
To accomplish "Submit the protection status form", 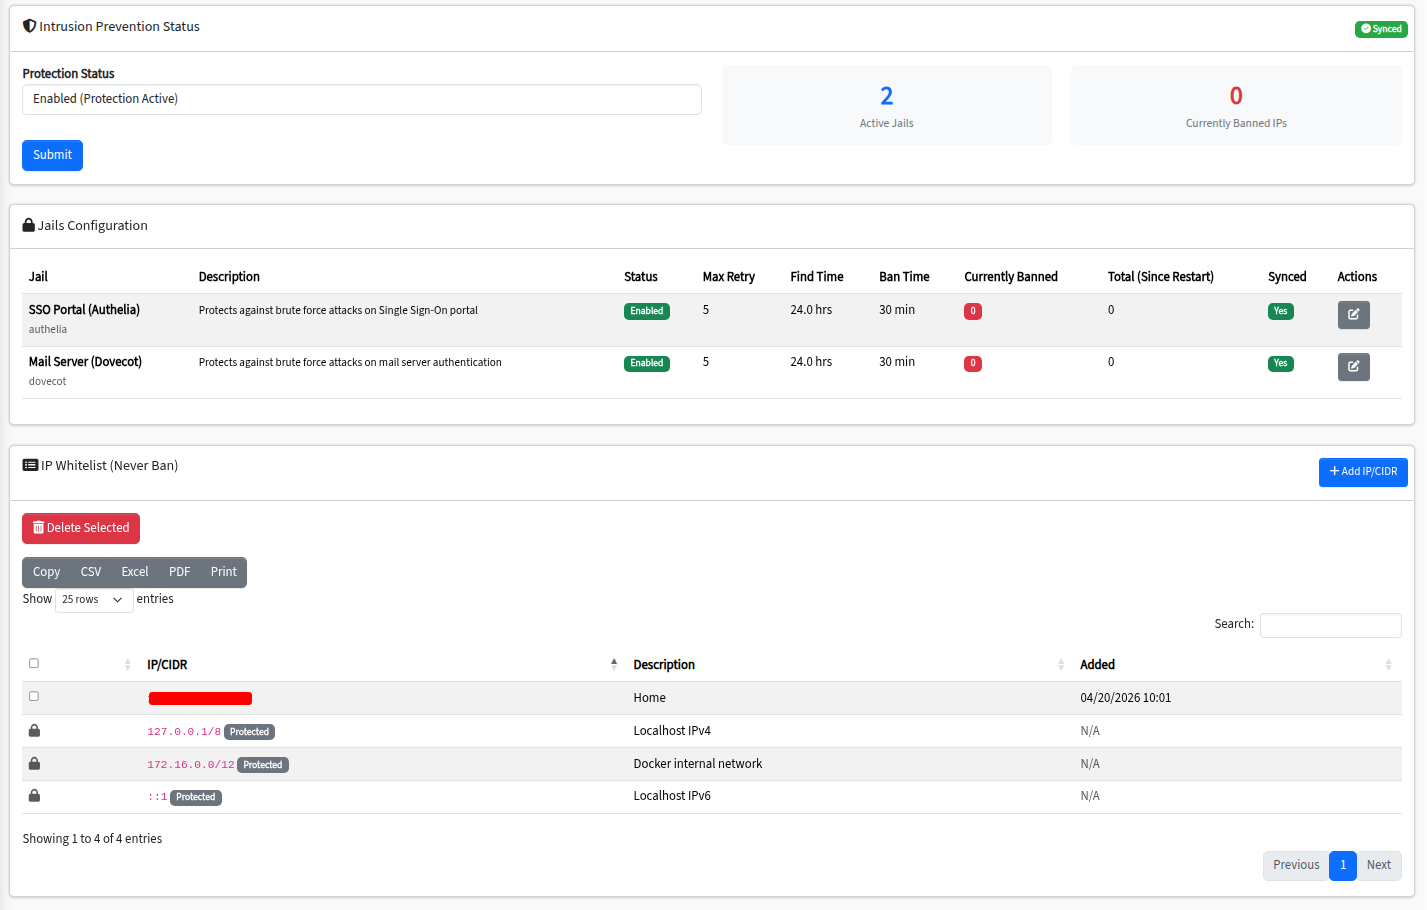I will click(52, 155).
